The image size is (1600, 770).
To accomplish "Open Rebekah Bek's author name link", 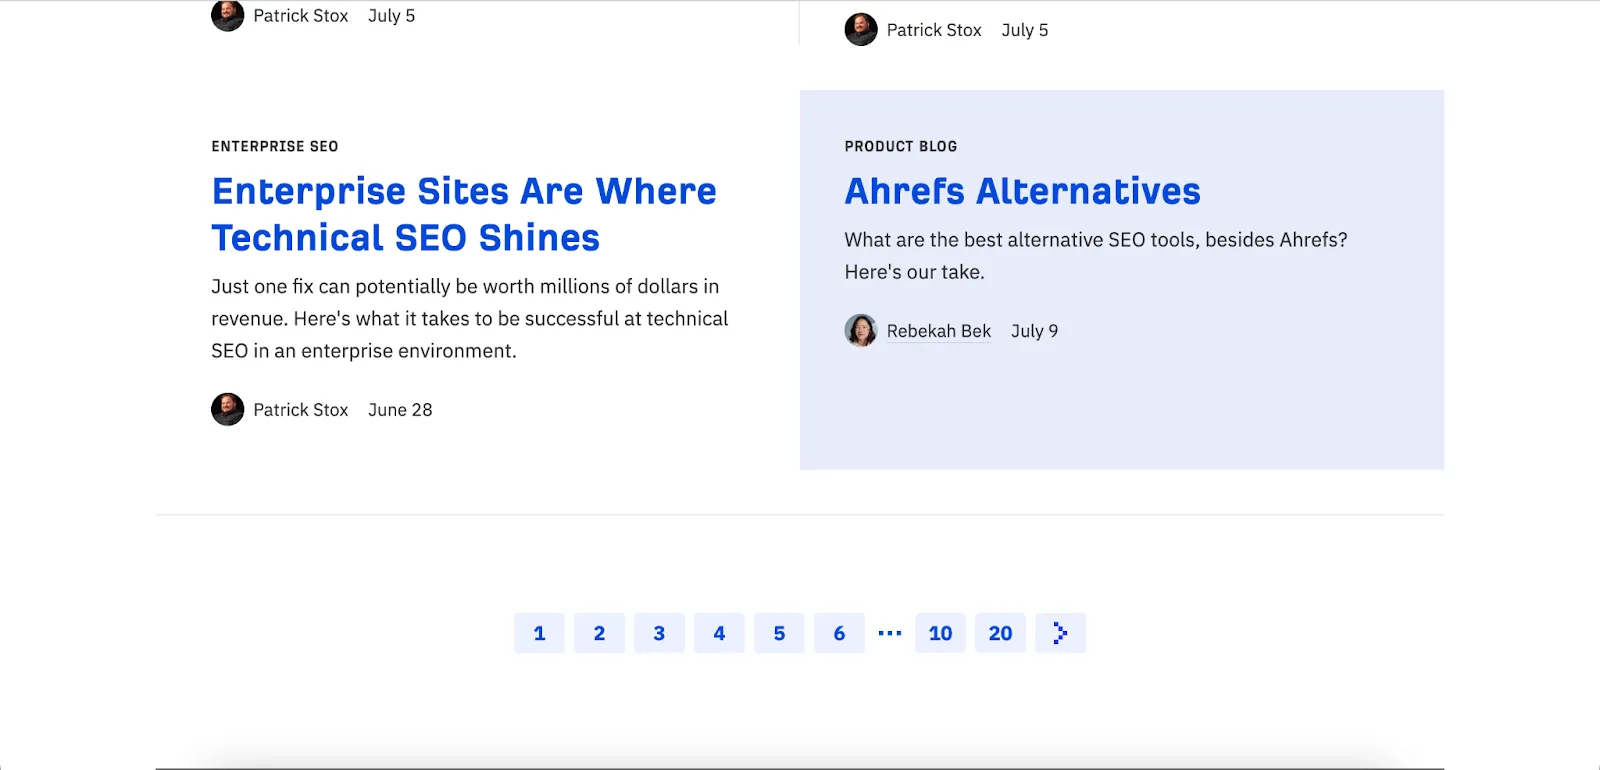I will [938, 331].
